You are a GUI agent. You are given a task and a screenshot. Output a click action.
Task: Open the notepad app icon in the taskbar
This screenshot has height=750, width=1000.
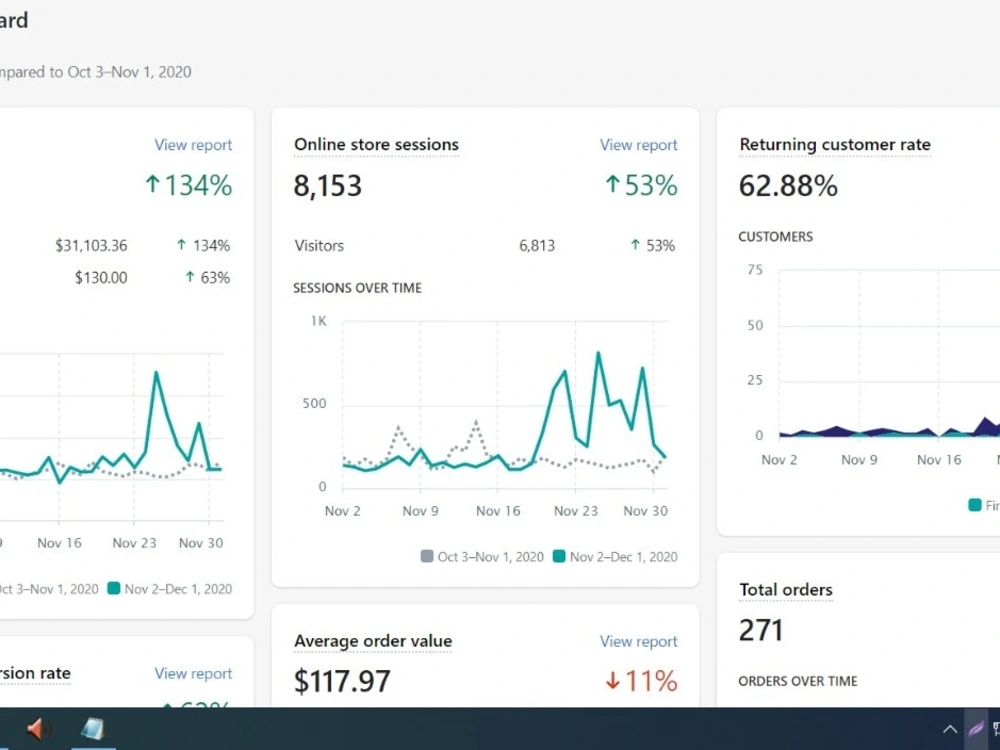click(x=93, y=728)
